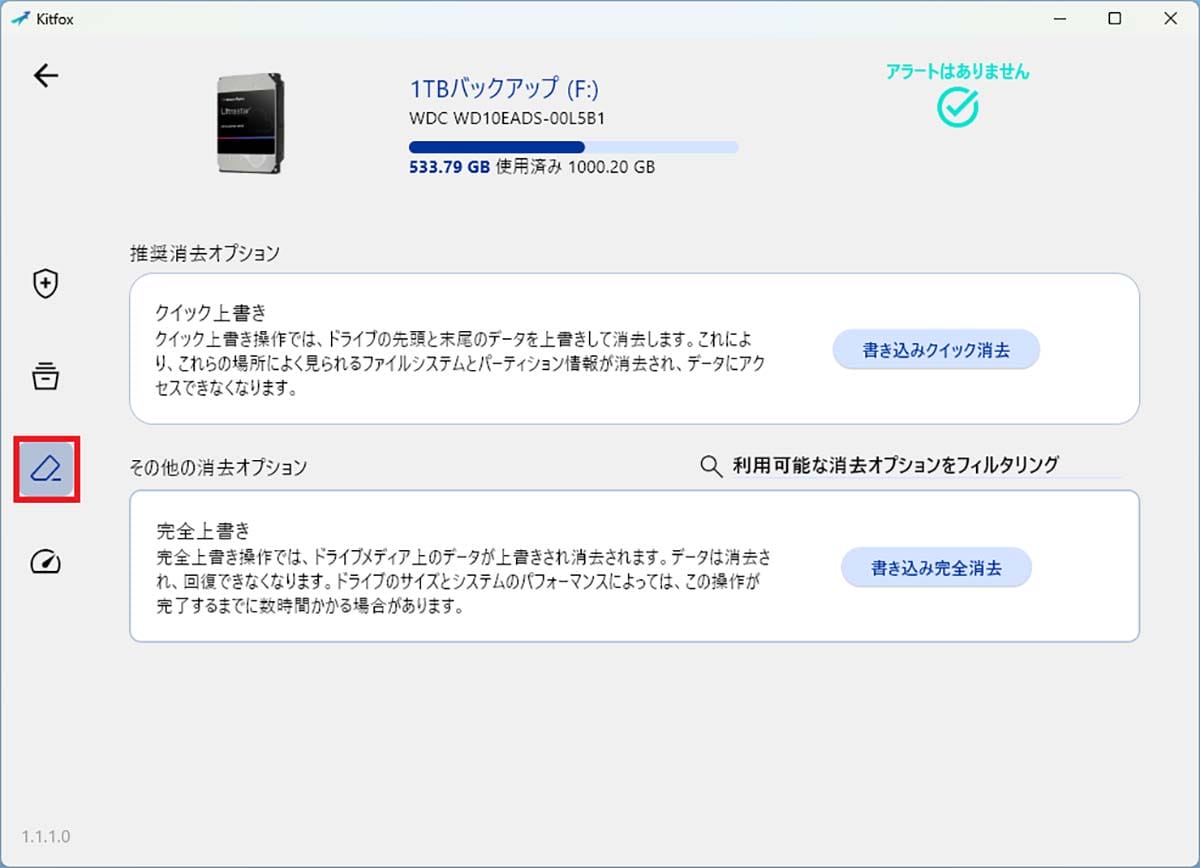Click the search magnifier icon
This screenshot has height=868, width=1200.
tap(711, 466)
